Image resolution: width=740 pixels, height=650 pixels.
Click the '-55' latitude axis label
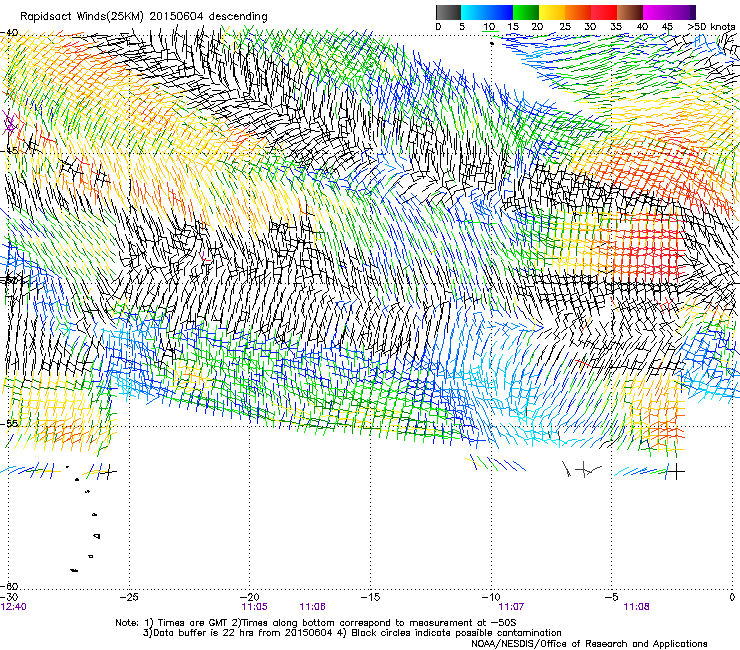pos(9,423)
